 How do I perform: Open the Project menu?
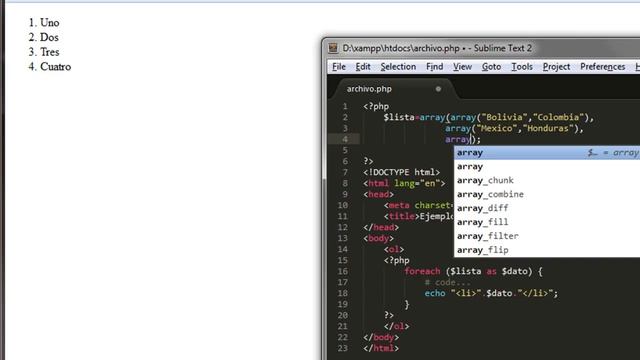tap(556, 67)
